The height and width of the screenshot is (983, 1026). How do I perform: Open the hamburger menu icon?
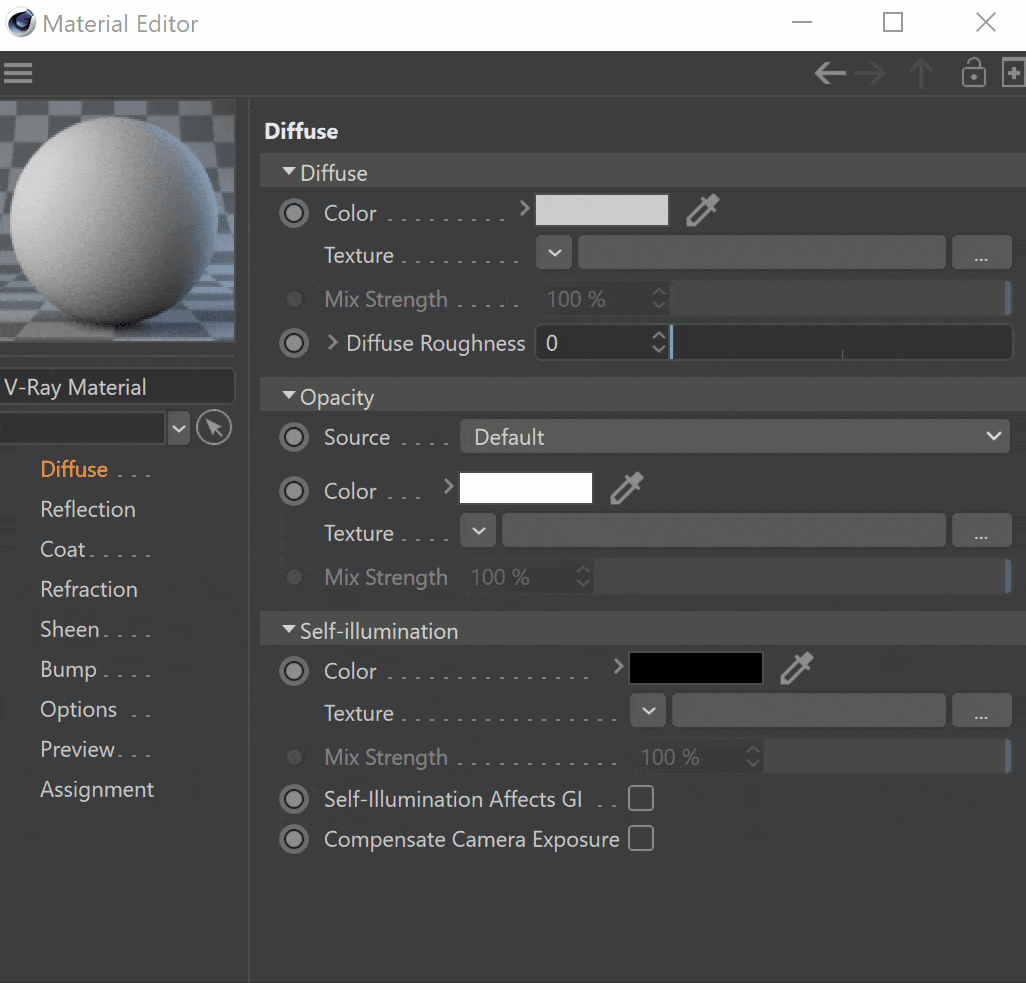pyautogui.click(x=18, y=73)
